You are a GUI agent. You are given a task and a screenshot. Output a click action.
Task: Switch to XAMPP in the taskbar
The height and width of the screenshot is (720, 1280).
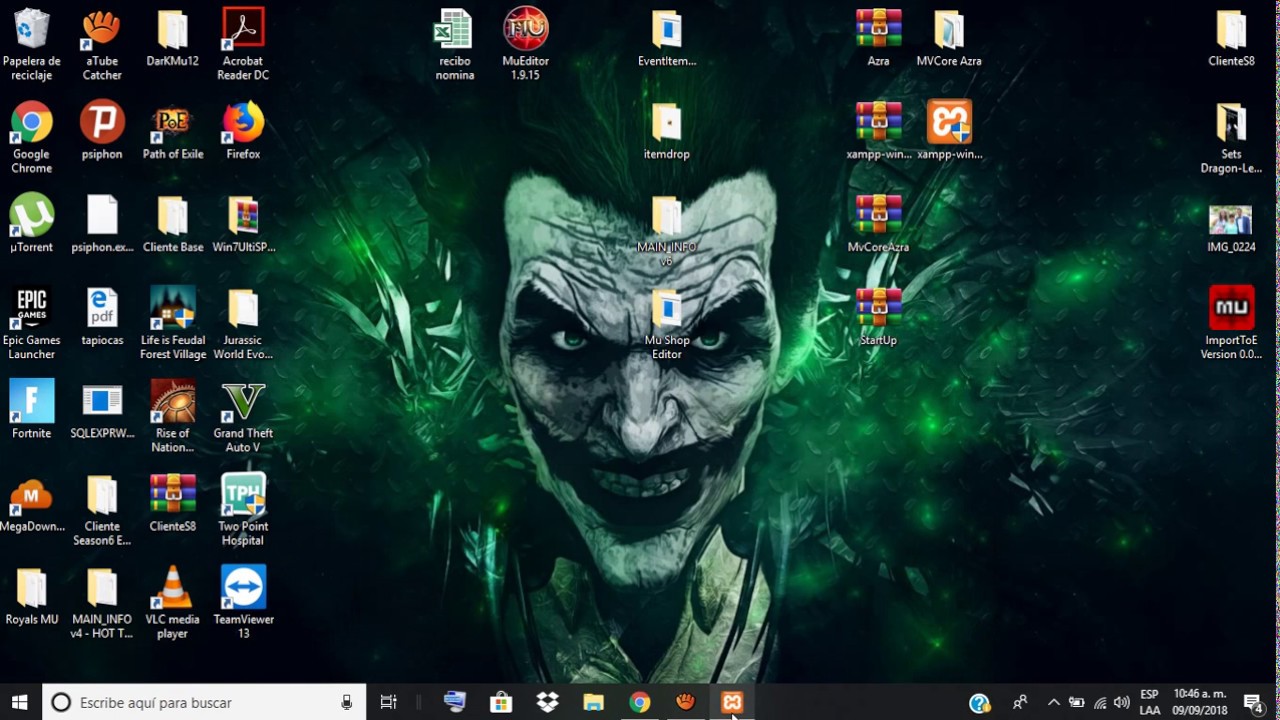[732, 703]
